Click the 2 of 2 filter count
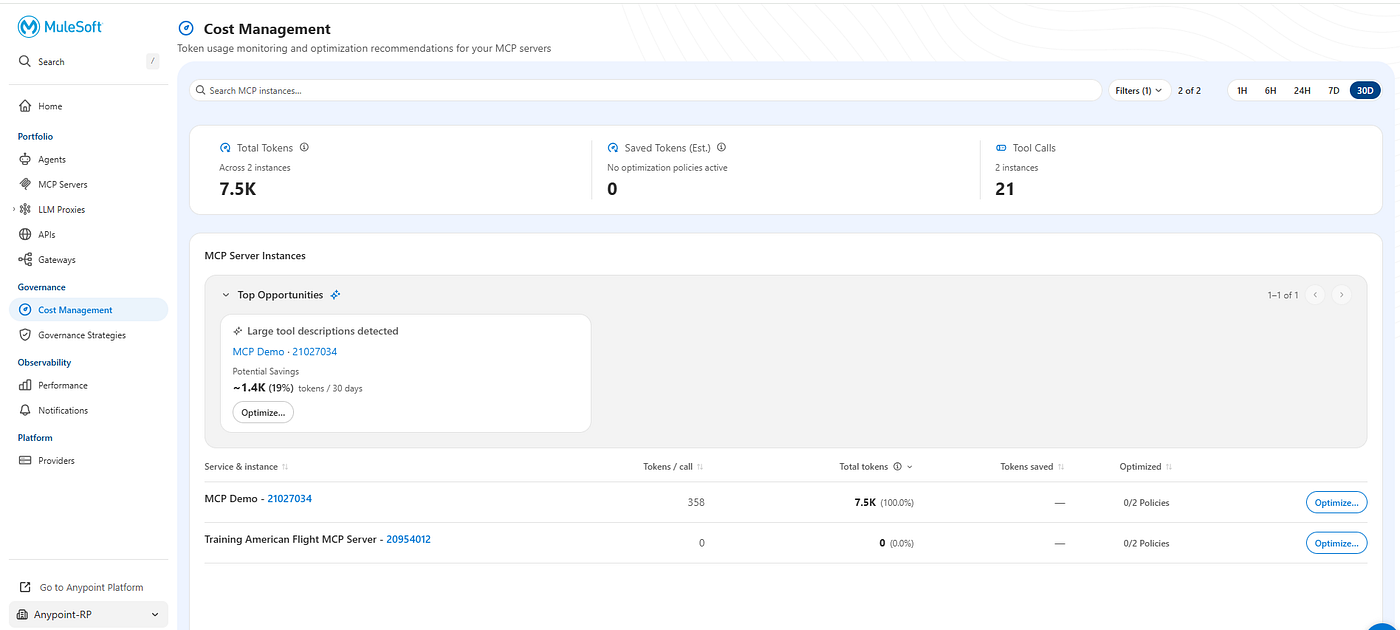1400x630 pixels. (1190, 90)
